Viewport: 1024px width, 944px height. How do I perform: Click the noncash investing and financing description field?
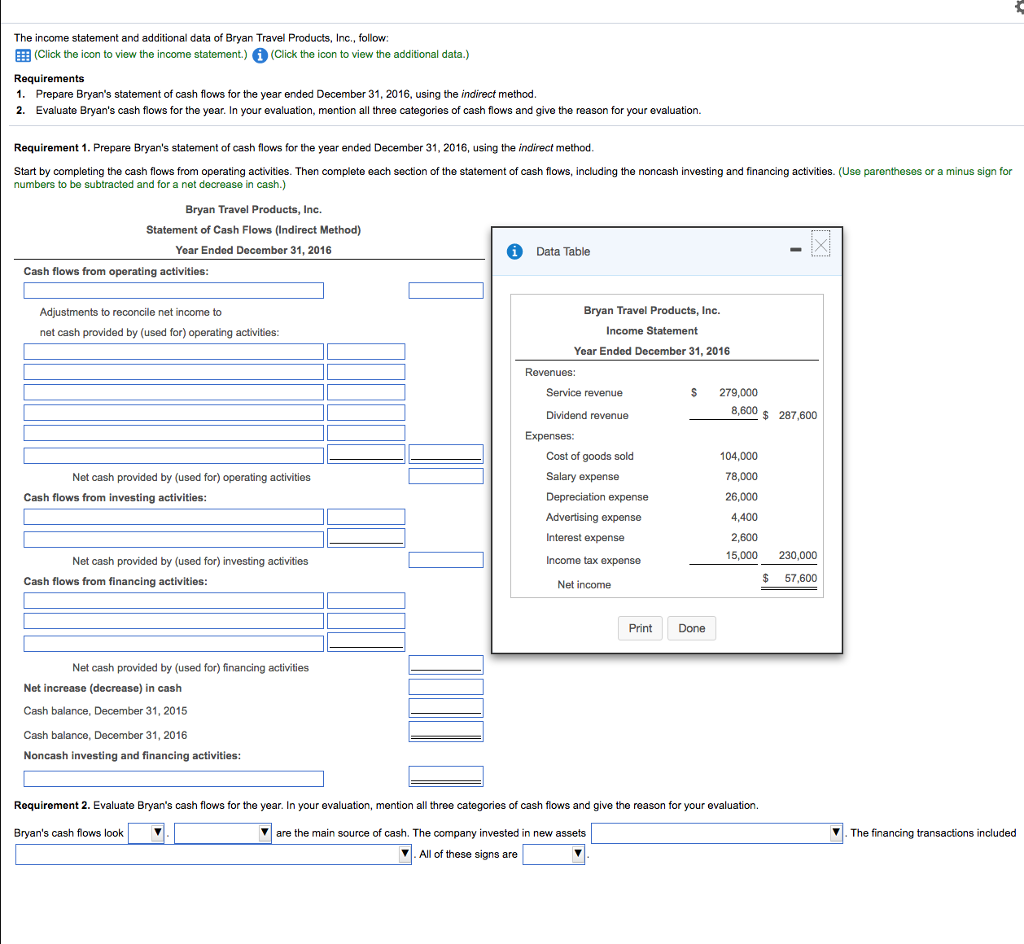pyautogui.click(x=174, y=779)
